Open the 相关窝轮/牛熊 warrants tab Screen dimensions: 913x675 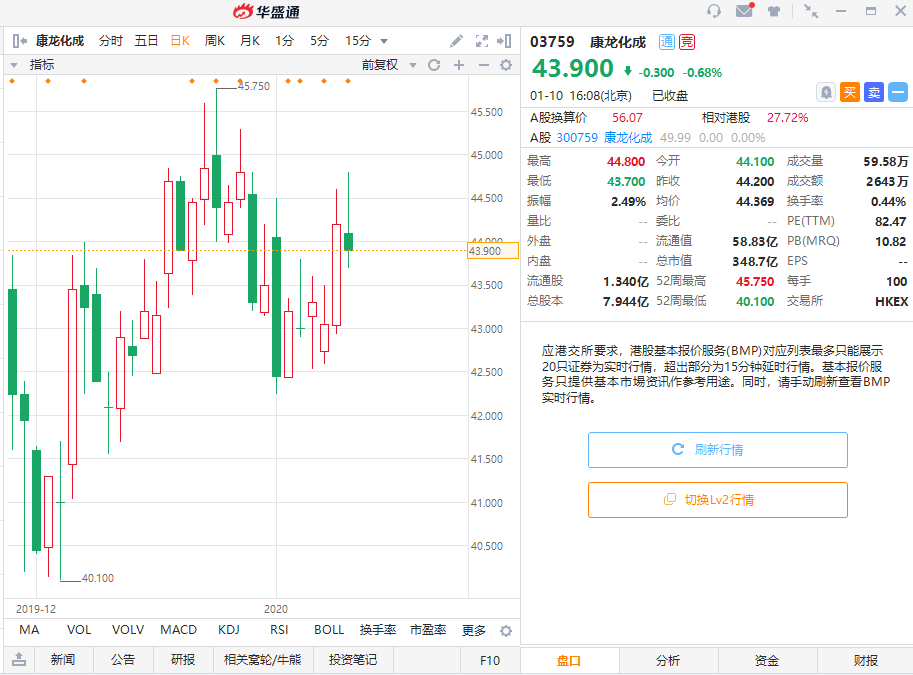pos(263,660)
